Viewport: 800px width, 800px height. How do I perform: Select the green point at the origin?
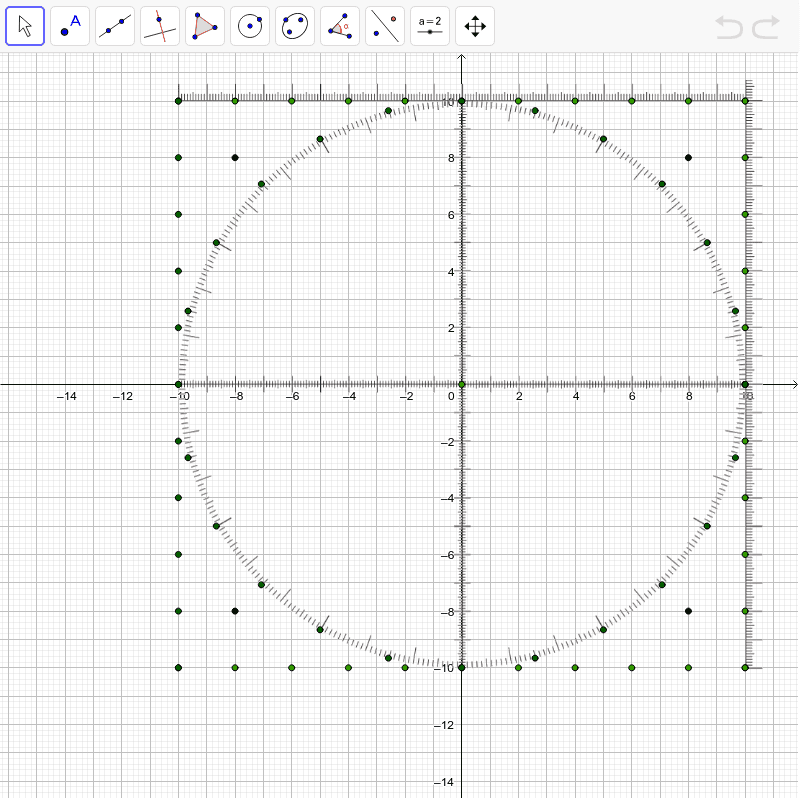click(x=461, y=384)
